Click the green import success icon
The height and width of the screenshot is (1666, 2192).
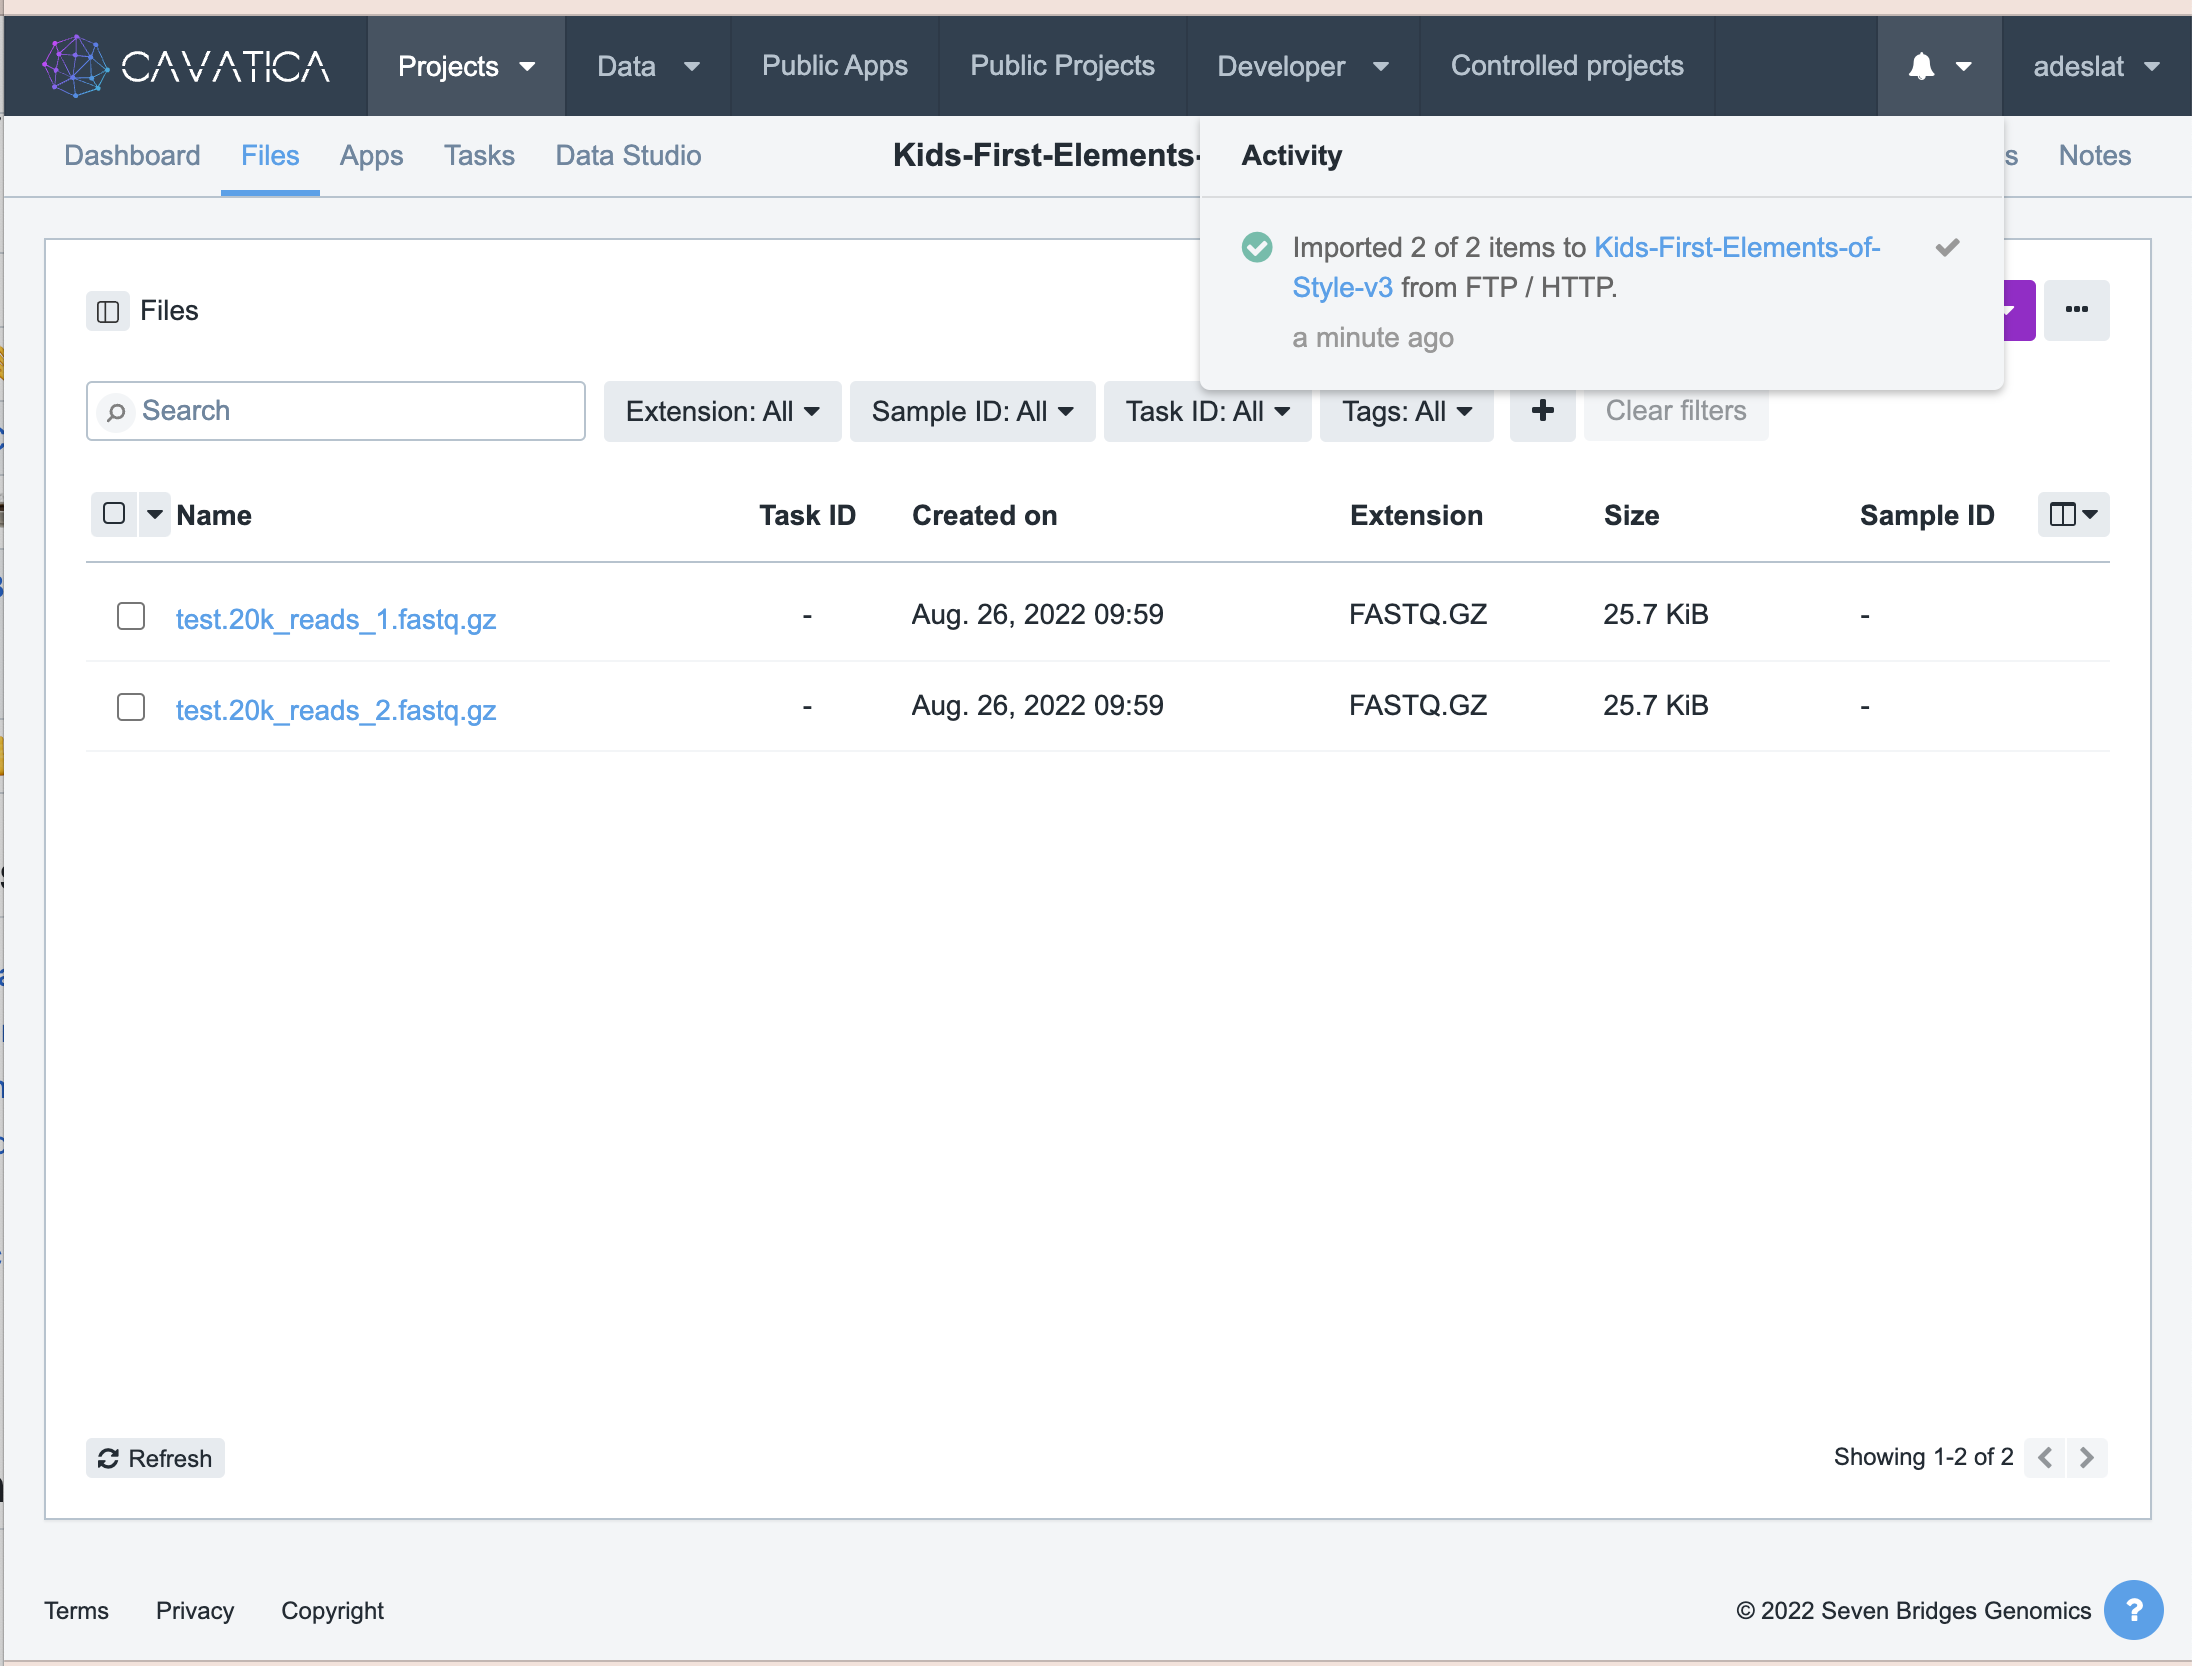(x=1256, y=247)
